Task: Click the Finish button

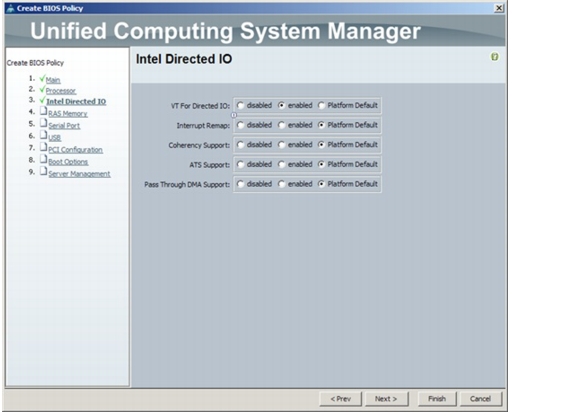Action: click(437, 399)
